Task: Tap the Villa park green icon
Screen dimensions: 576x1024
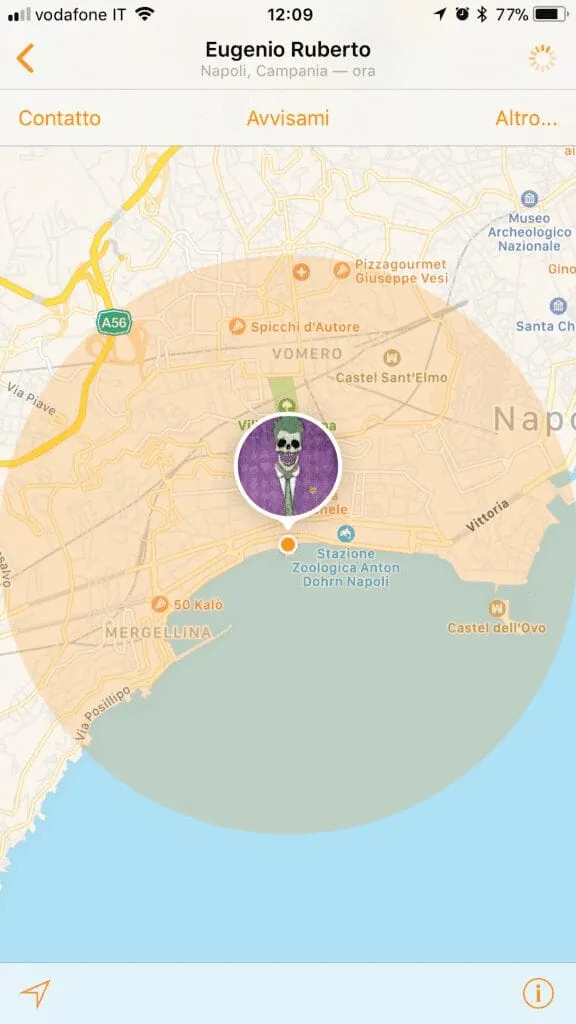Action: coord(285,406)
